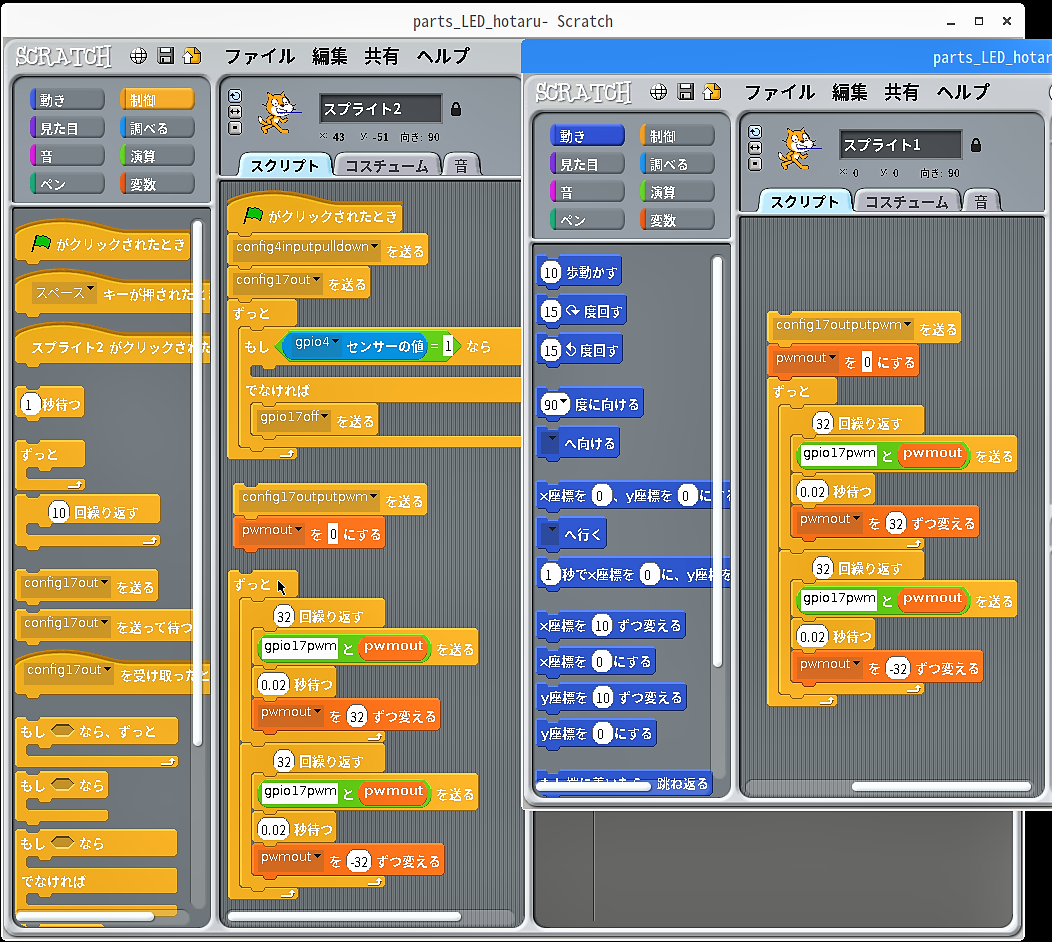The image size is (1052, 942).
Task: Open ファイル menu in back Scratch window
Action: tap(260, 56)
